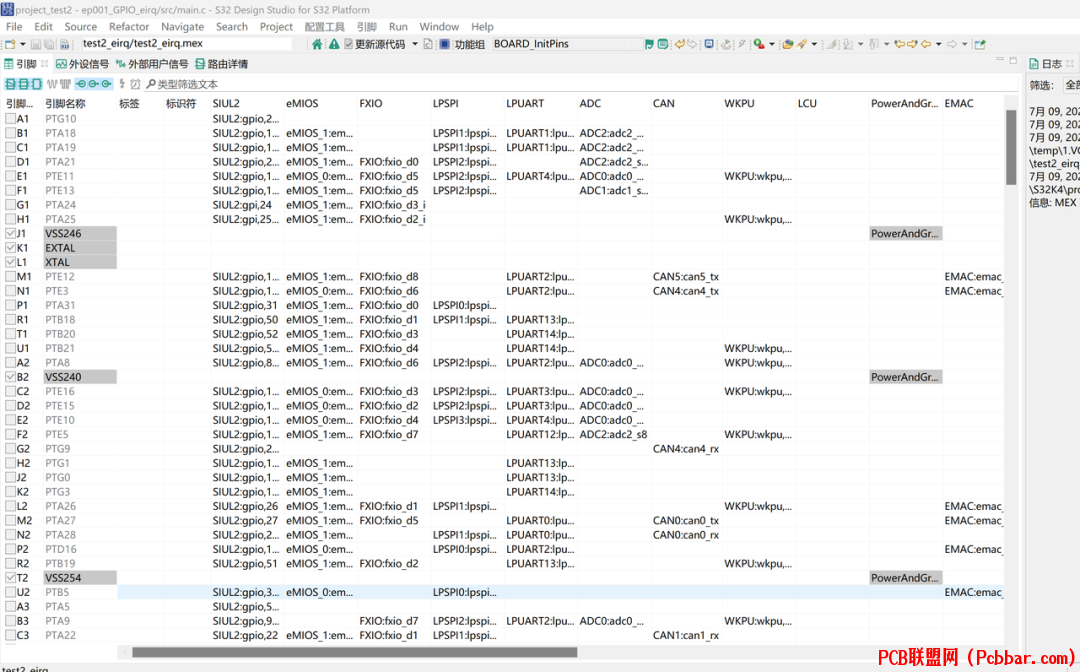Click the green flag icon beside BOARD_InitPins

click(x=649, y=44)
